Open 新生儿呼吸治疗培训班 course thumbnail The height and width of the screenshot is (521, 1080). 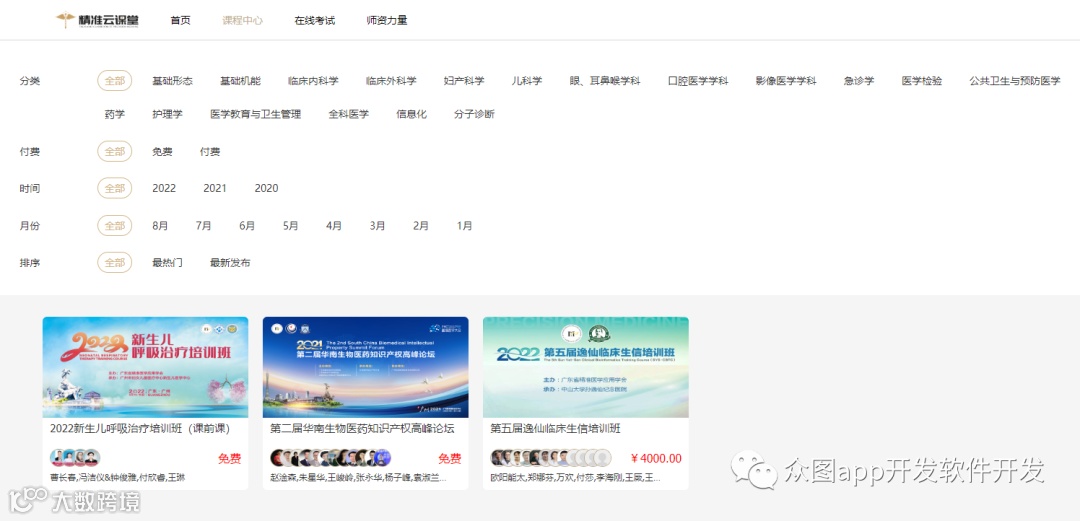tap(145, 367)
